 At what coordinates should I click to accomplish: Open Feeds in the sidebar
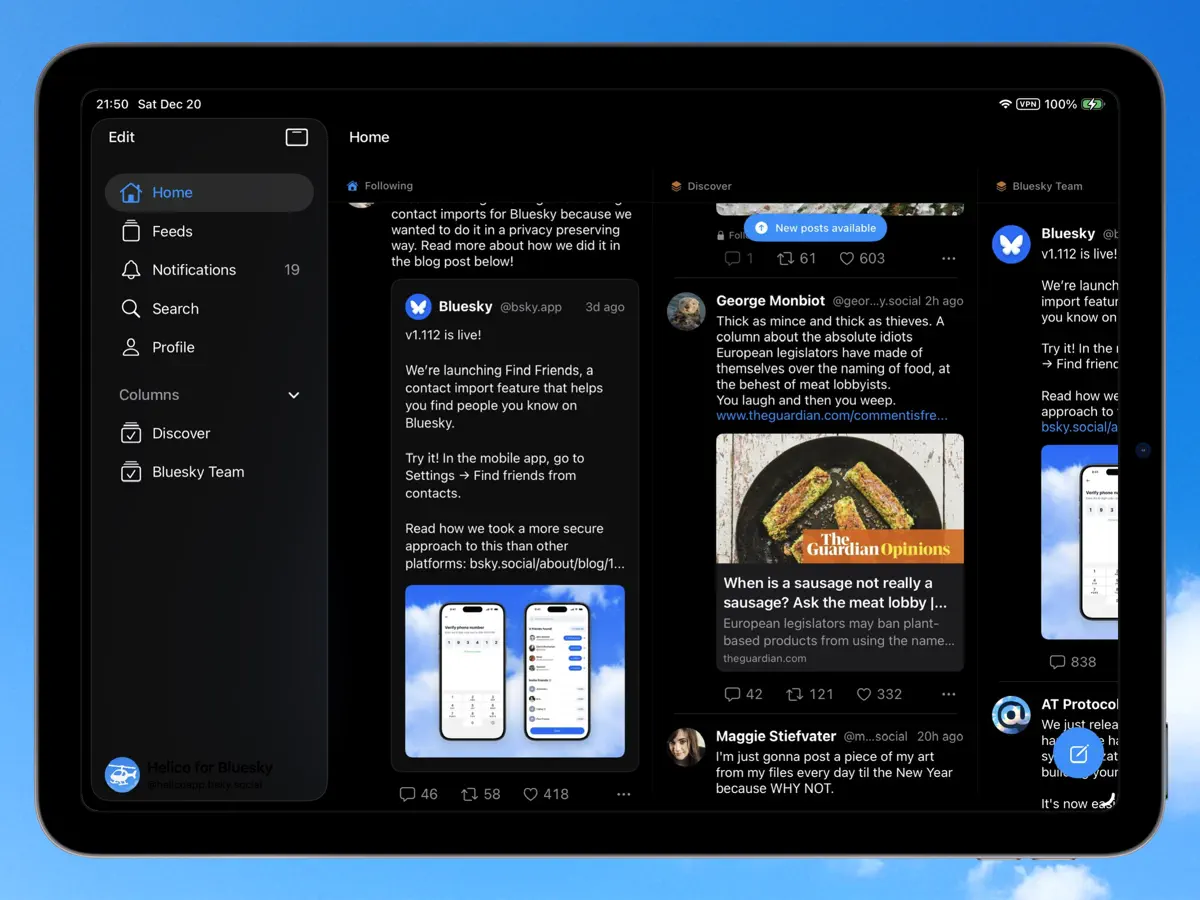tap(209, 231)
